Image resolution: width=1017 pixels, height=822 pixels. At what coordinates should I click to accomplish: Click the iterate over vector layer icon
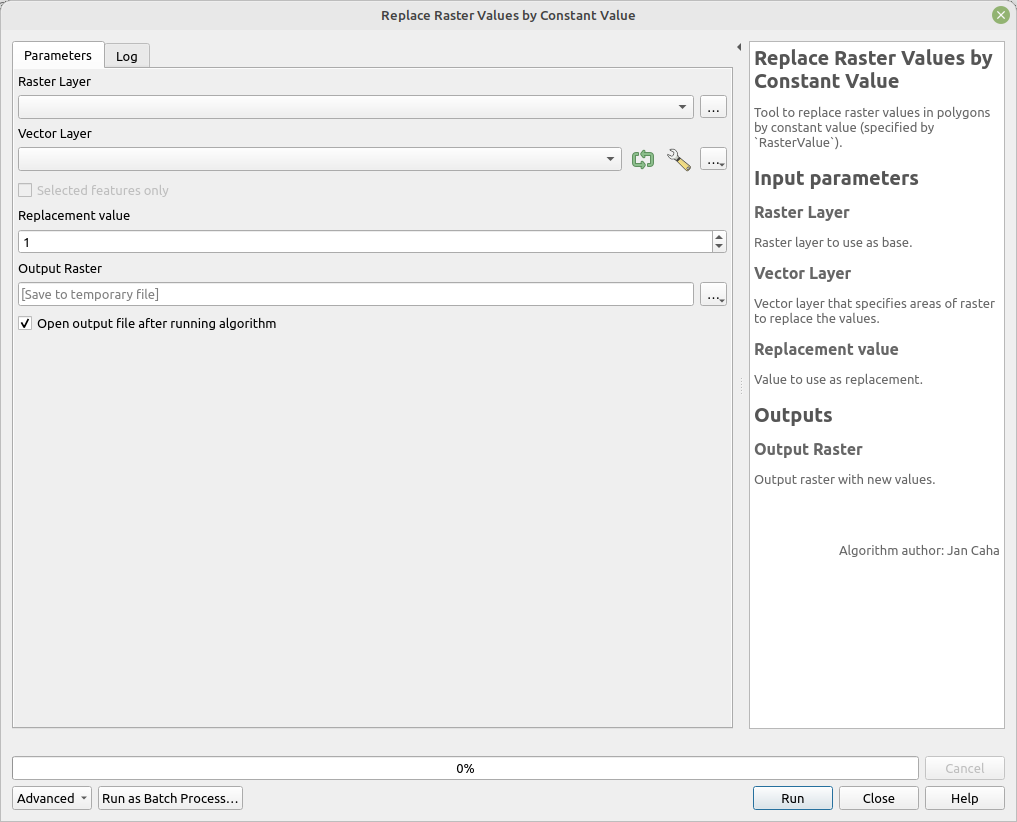643,159
